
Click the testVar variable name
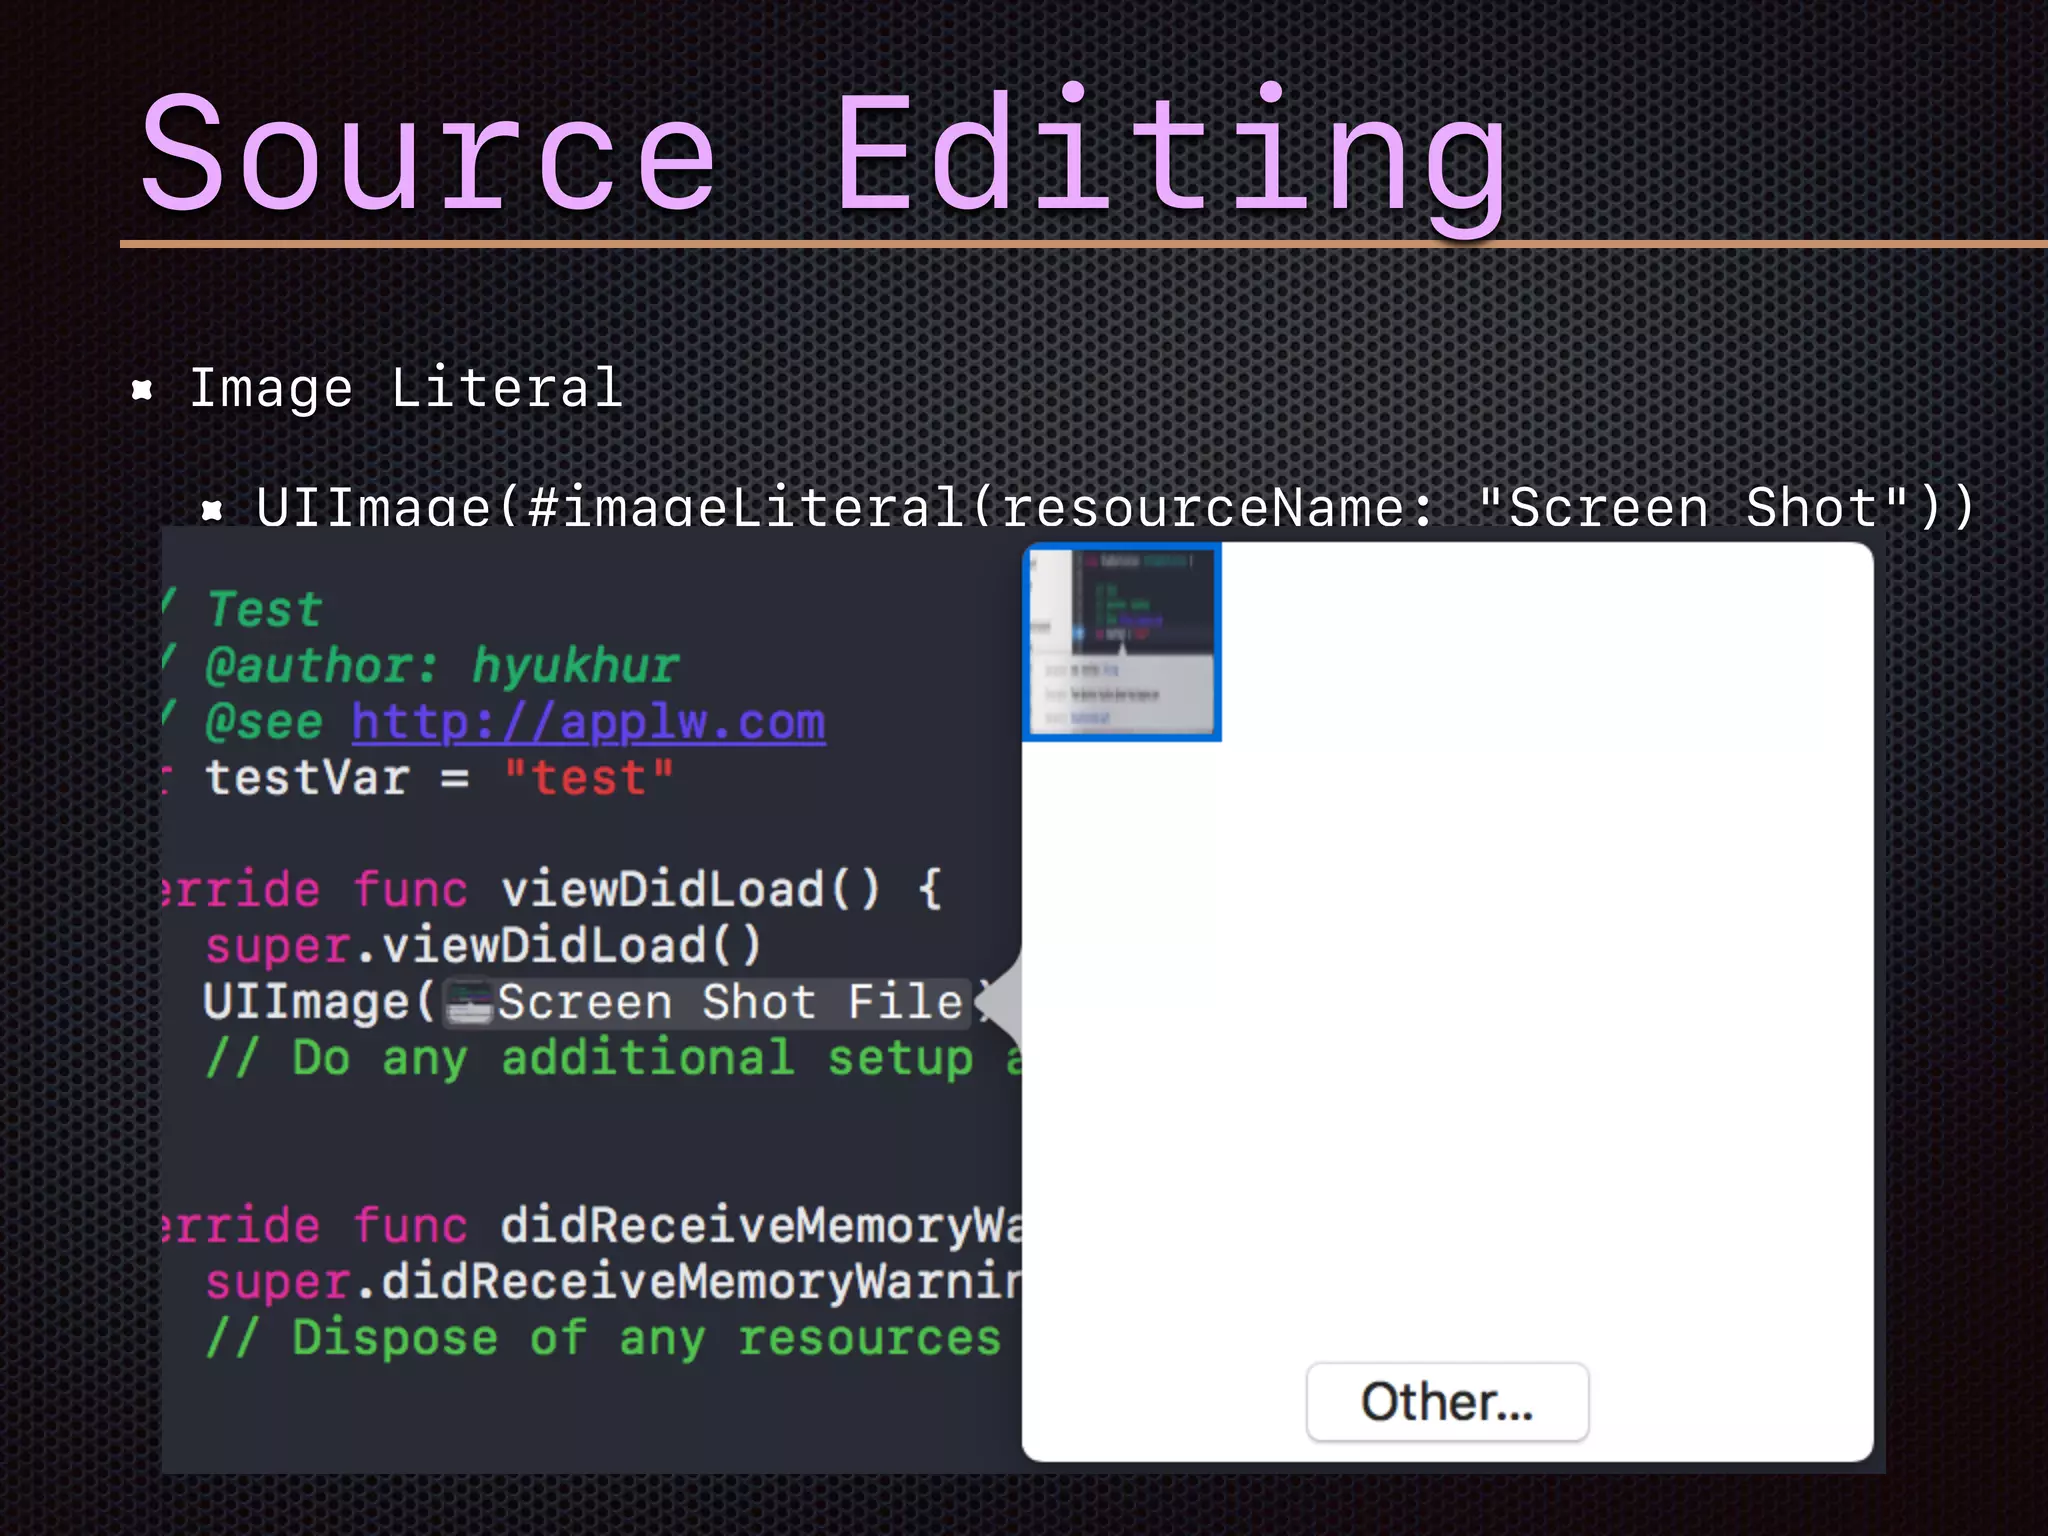(x=307, y=778)
